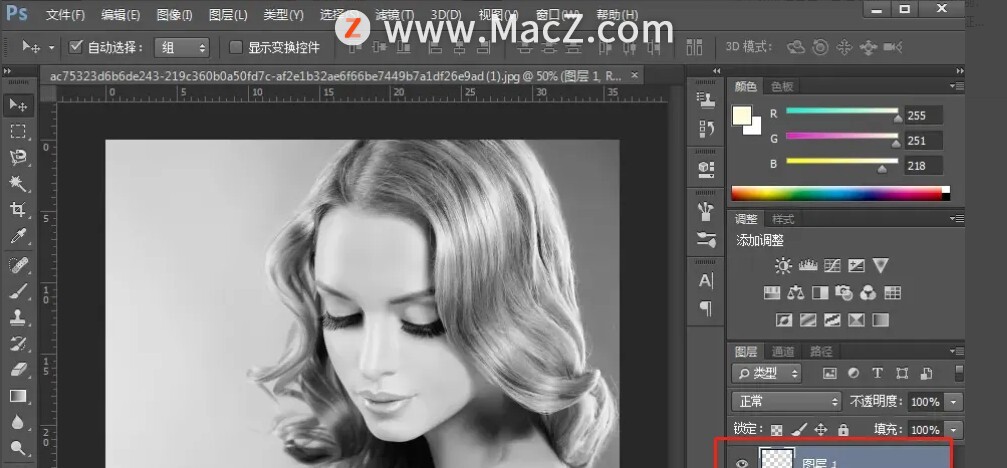Toggle type layer filter

pyautogui.click(x=877, y=373)
